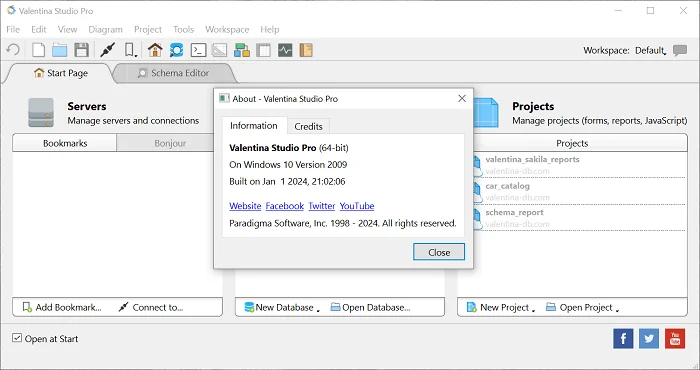Click the Built on Jan 1 2024 text
Screen dimensions: 700x370
(287, 182)
